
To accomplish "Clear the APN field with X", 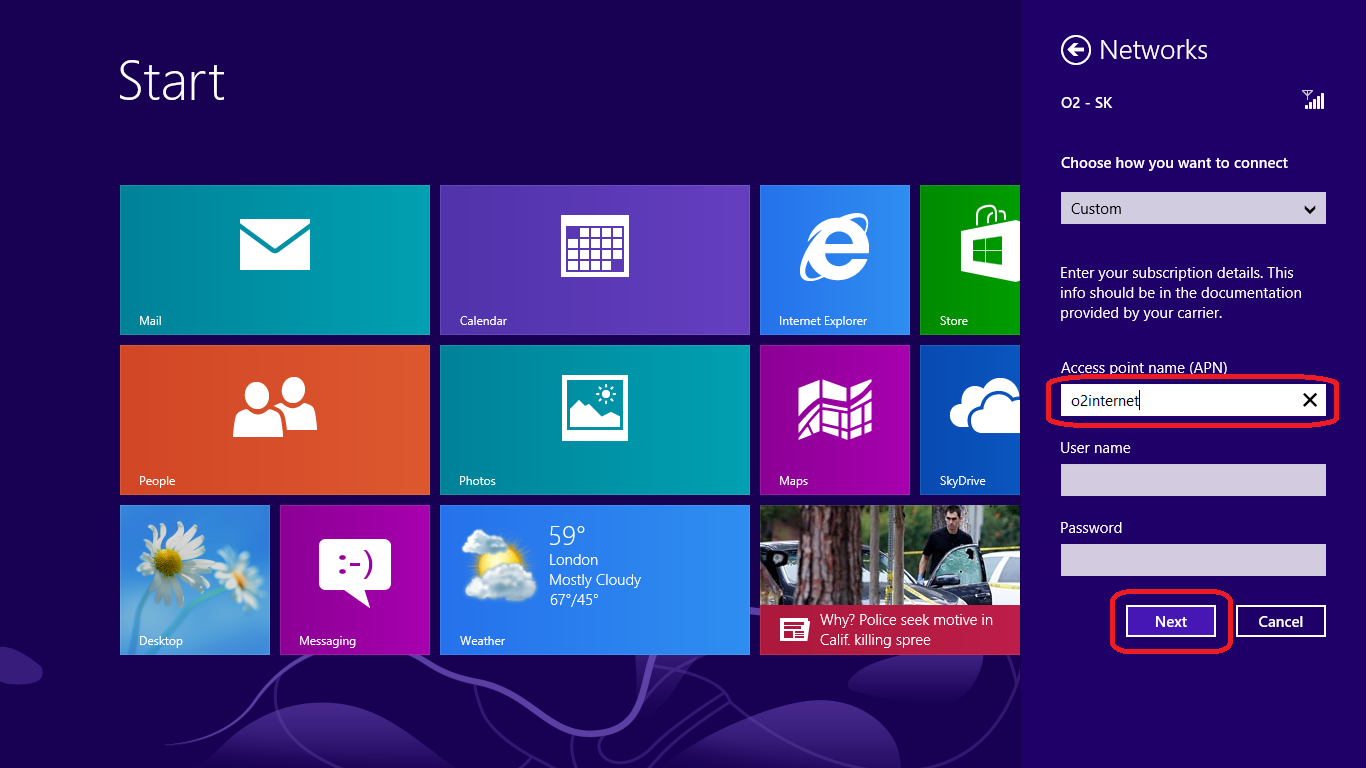I will (1309, 401).
